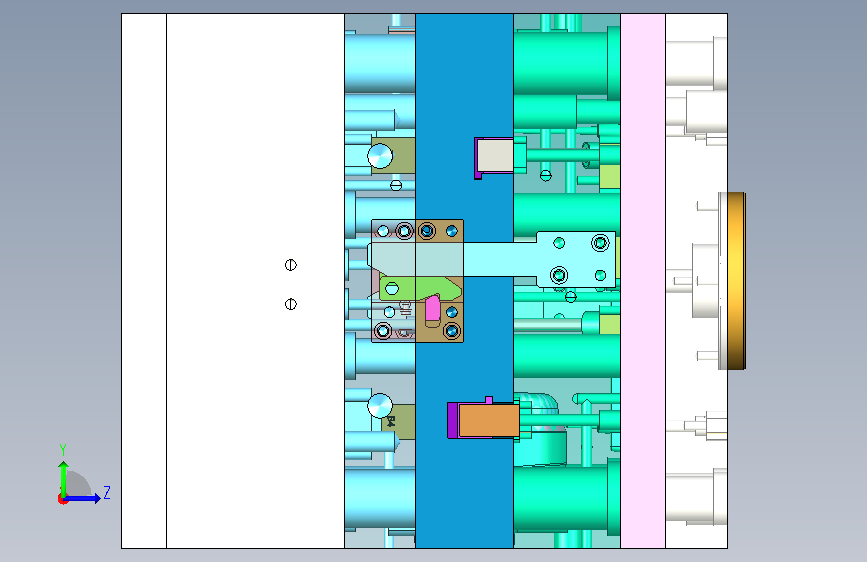Viewport: 867px width, 562px height.
Task: Select the olive block labeled B4
Action: click(399, 422)
